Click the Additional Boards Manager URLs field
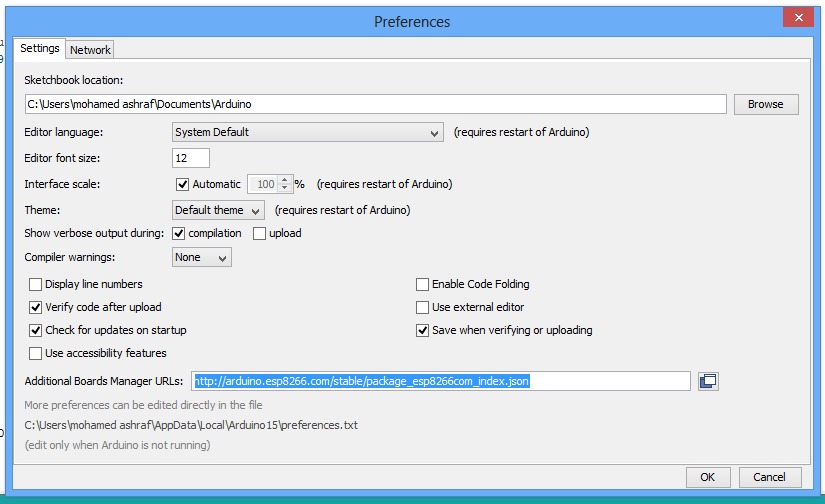 coord(441,381)
